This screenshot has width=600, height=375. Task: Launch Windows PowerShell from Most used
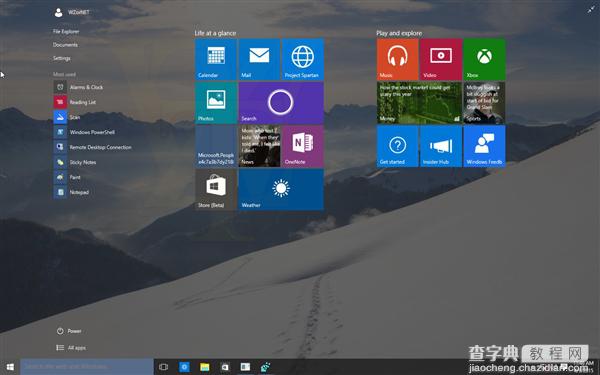pos(84,132)
